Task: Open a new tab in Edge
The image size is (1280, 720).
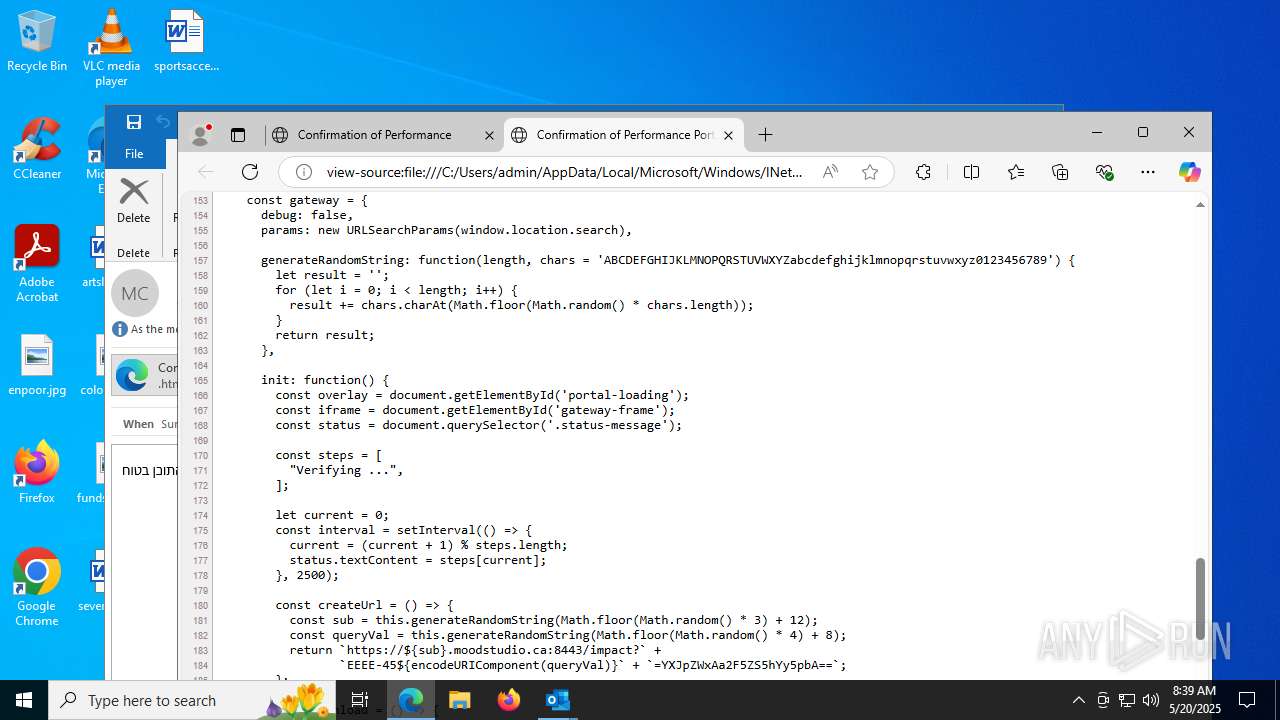Action: (765, 134)
